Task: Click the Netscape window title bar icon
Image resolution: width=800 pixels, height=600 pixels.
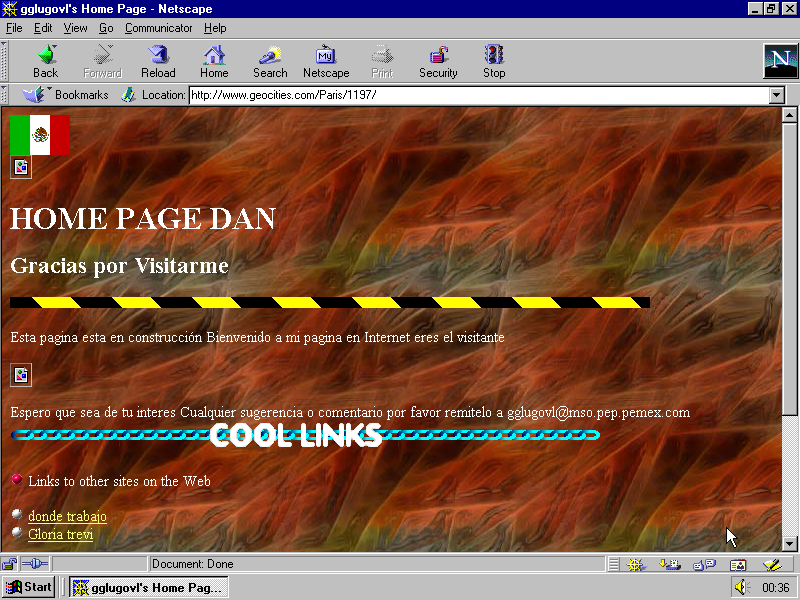Action: coord(10,9)
